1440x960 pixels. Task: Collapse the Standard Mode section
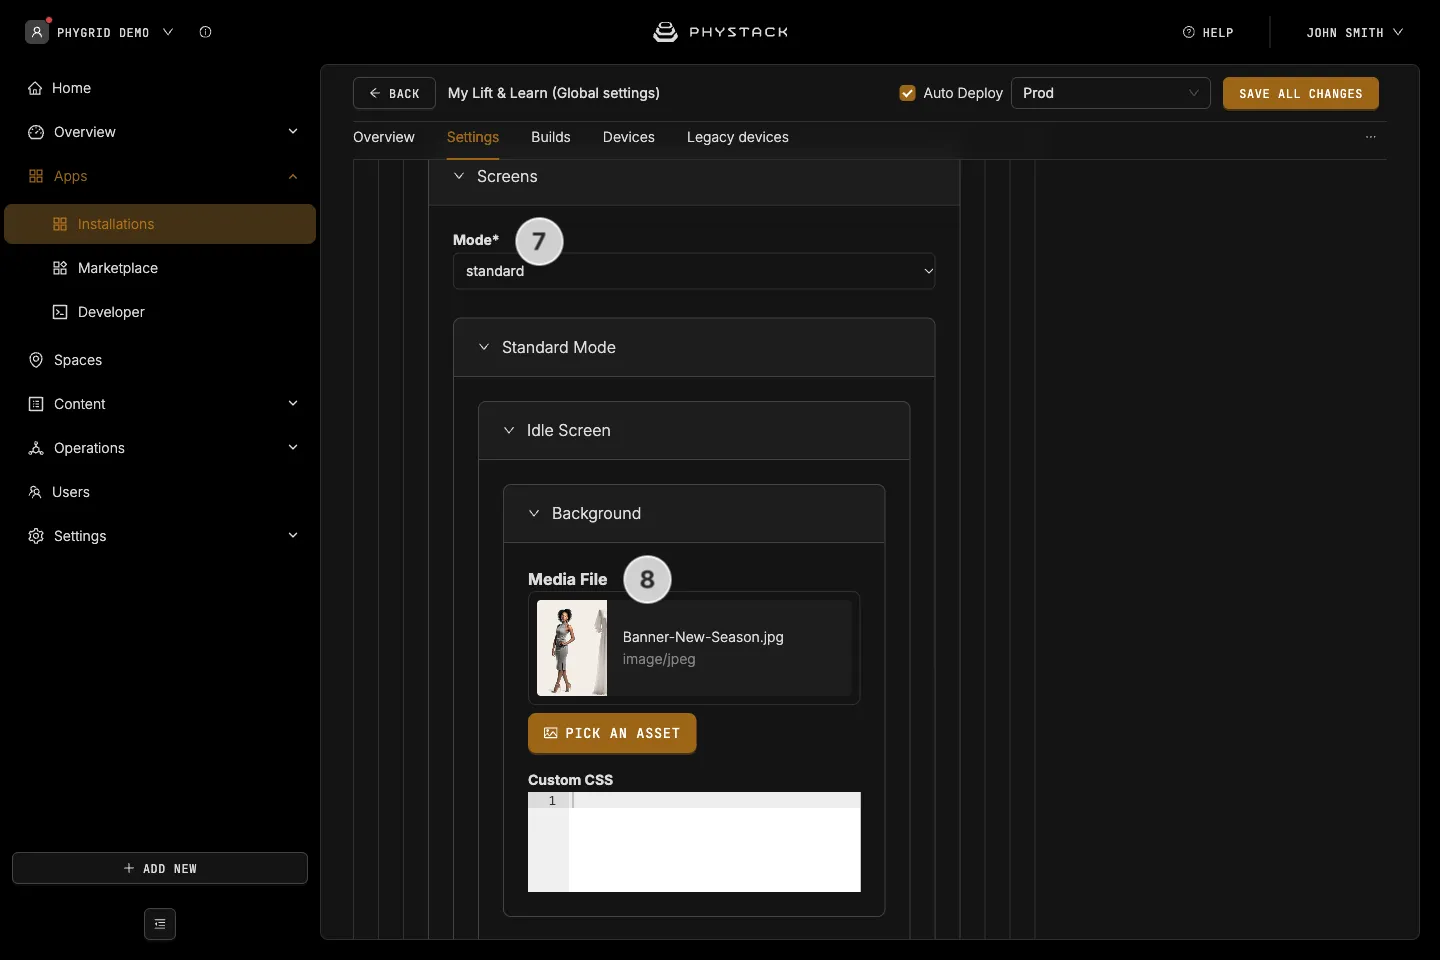coord(484,347)
